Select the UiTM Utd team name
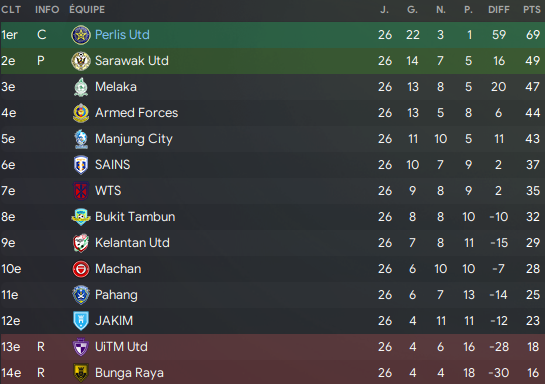The width and height of the screenshot is (545, 384). (121, 347)
